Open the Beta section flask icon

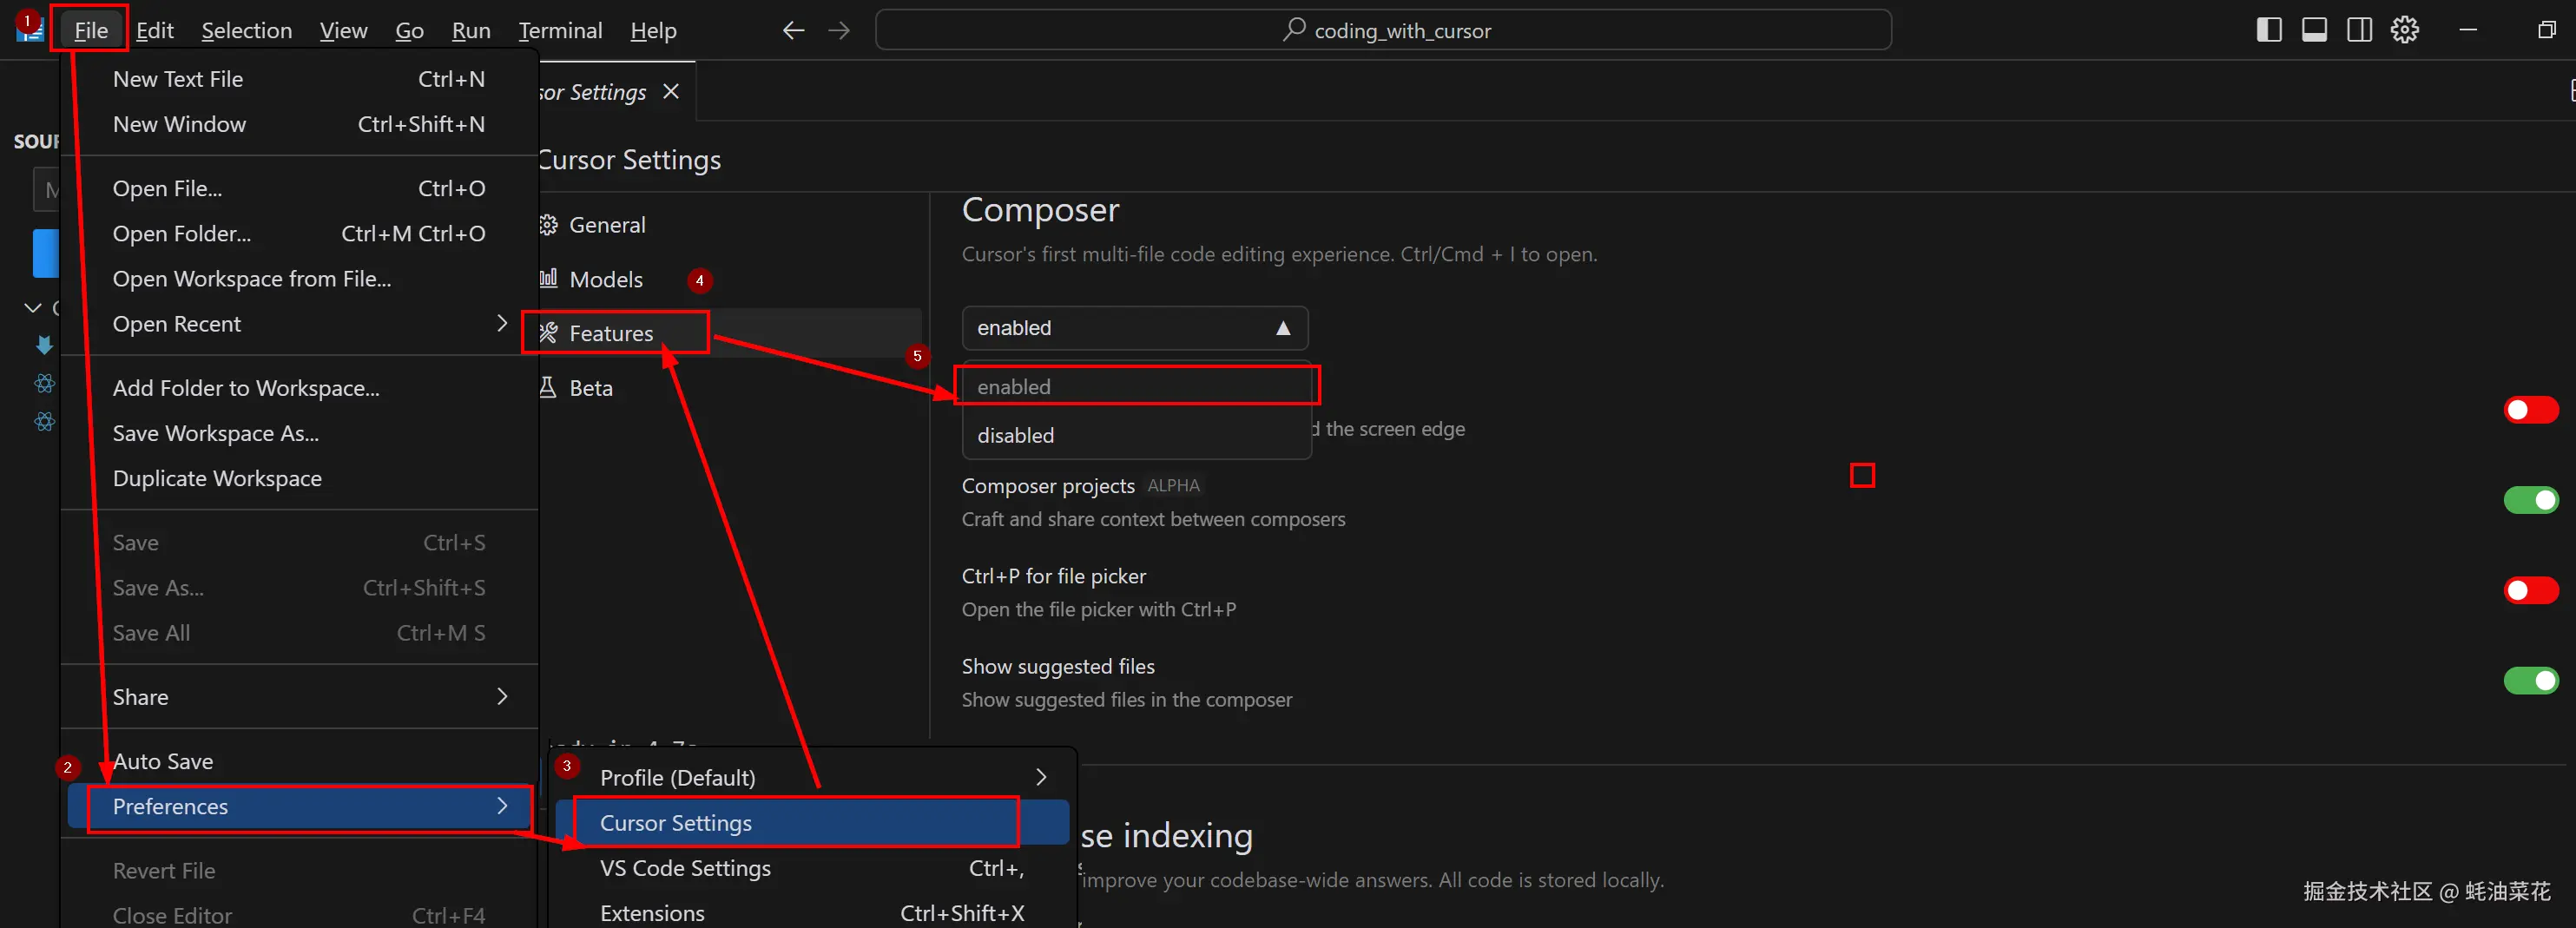[548, 388]
